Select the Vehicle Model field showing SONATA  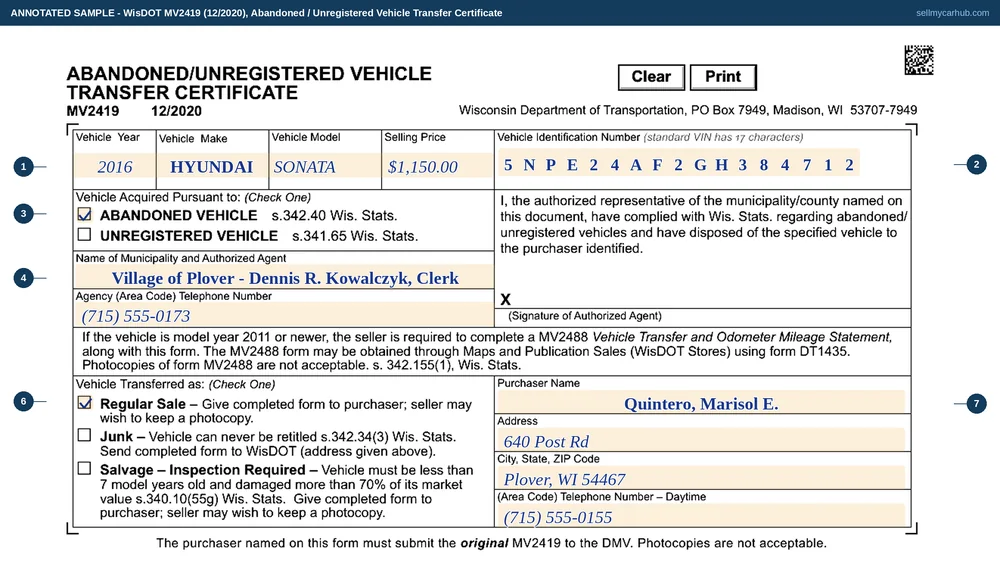point(325,166)
